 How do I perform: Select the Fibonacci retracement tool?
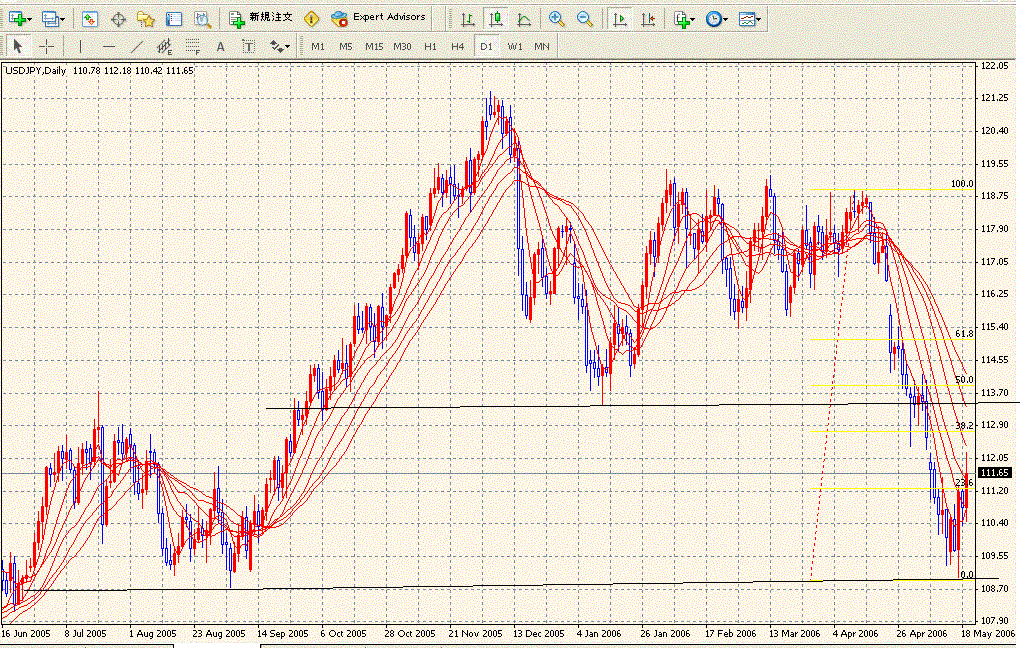pos(193,46)
